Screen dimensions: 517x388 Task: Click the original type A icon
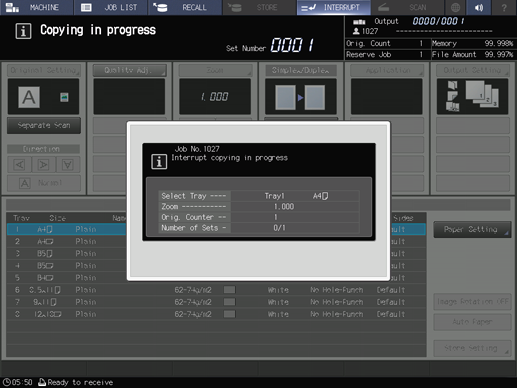pyautogui.click(x=29, y=97)
